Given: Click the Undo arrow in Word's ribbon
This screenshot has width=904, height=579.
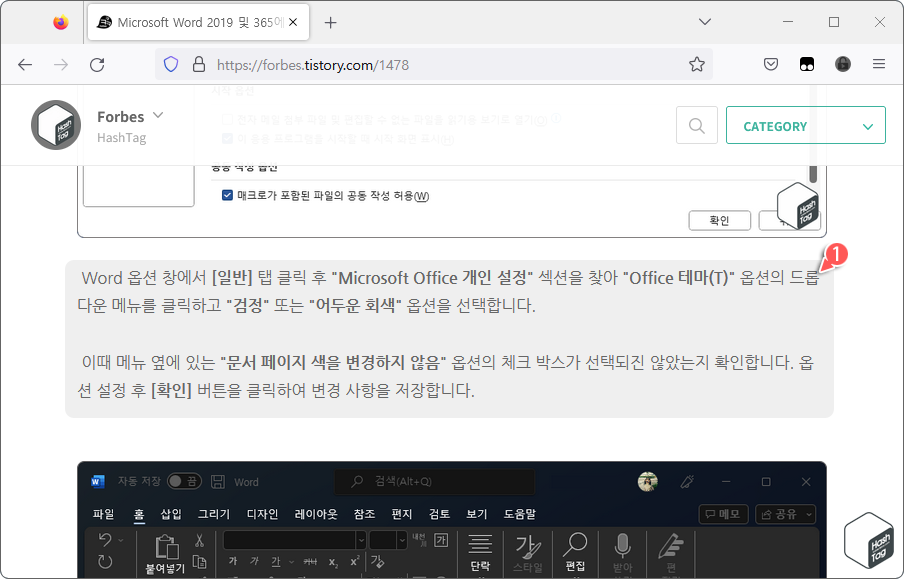Looking at the screenshot, I should pyautogui.click(x=105, y=539).
